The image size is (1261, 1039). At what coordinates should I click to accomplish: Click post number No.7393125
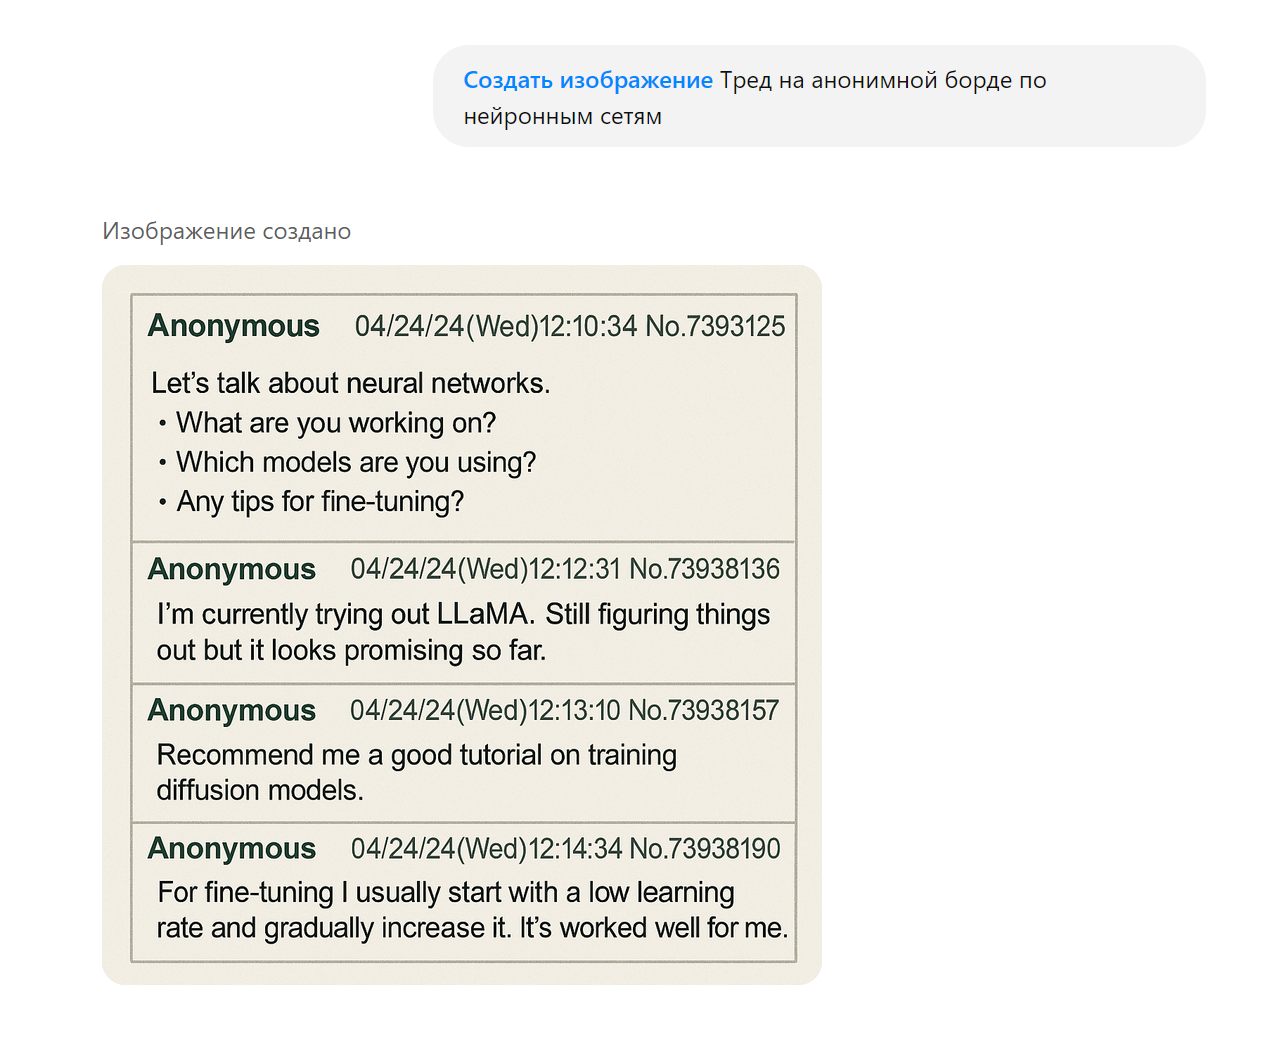[x=715, y=326]
